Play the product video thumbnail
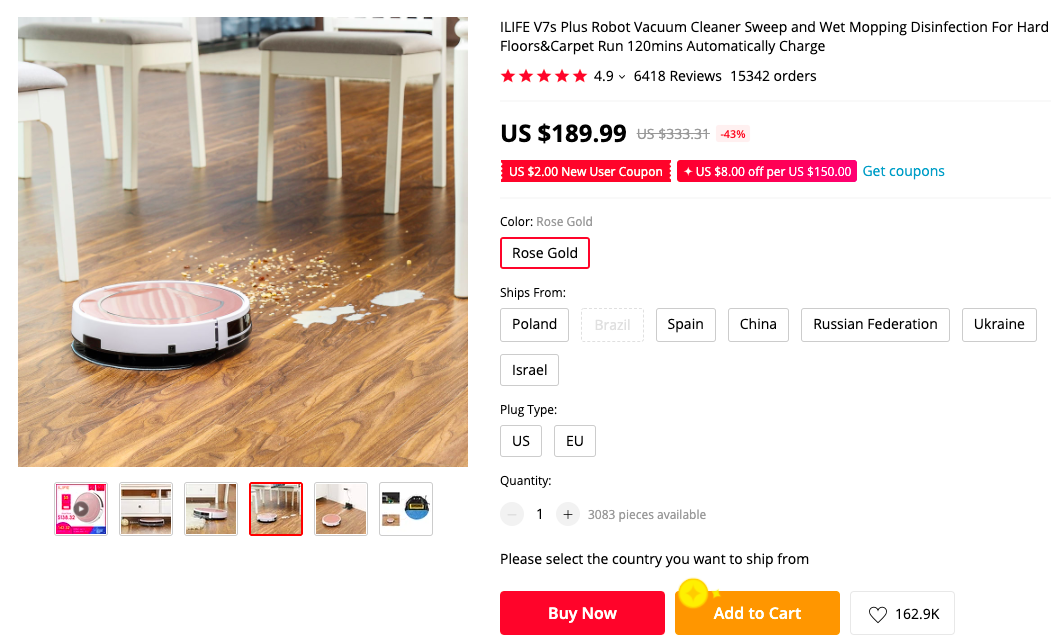 pyautogui.click(x=80, y=509)
